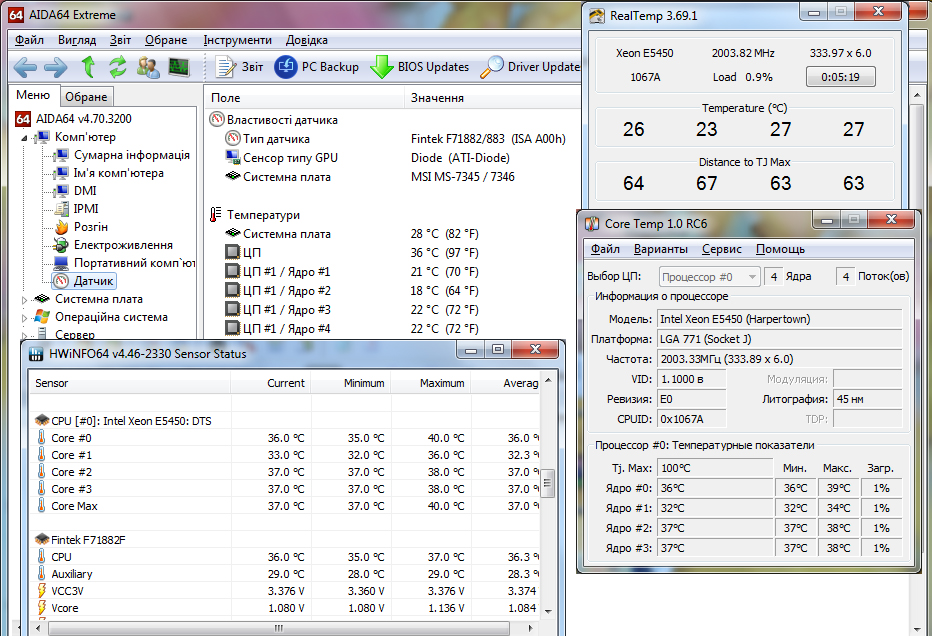Click HWiNFO64 vertical scrollbar down arrow
This screenshot has height=636, width=932.
(548, 610)
